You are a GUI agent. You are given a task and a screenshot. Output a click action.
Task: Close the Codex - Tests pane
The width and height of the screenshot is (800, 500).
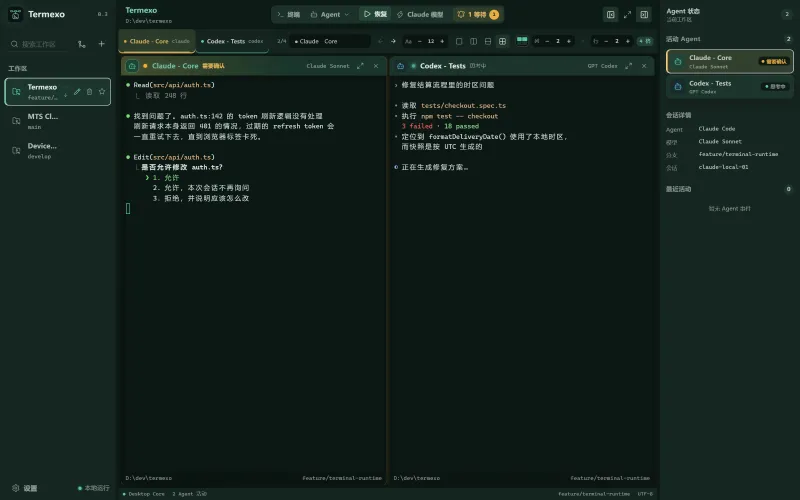pos(644,66)
